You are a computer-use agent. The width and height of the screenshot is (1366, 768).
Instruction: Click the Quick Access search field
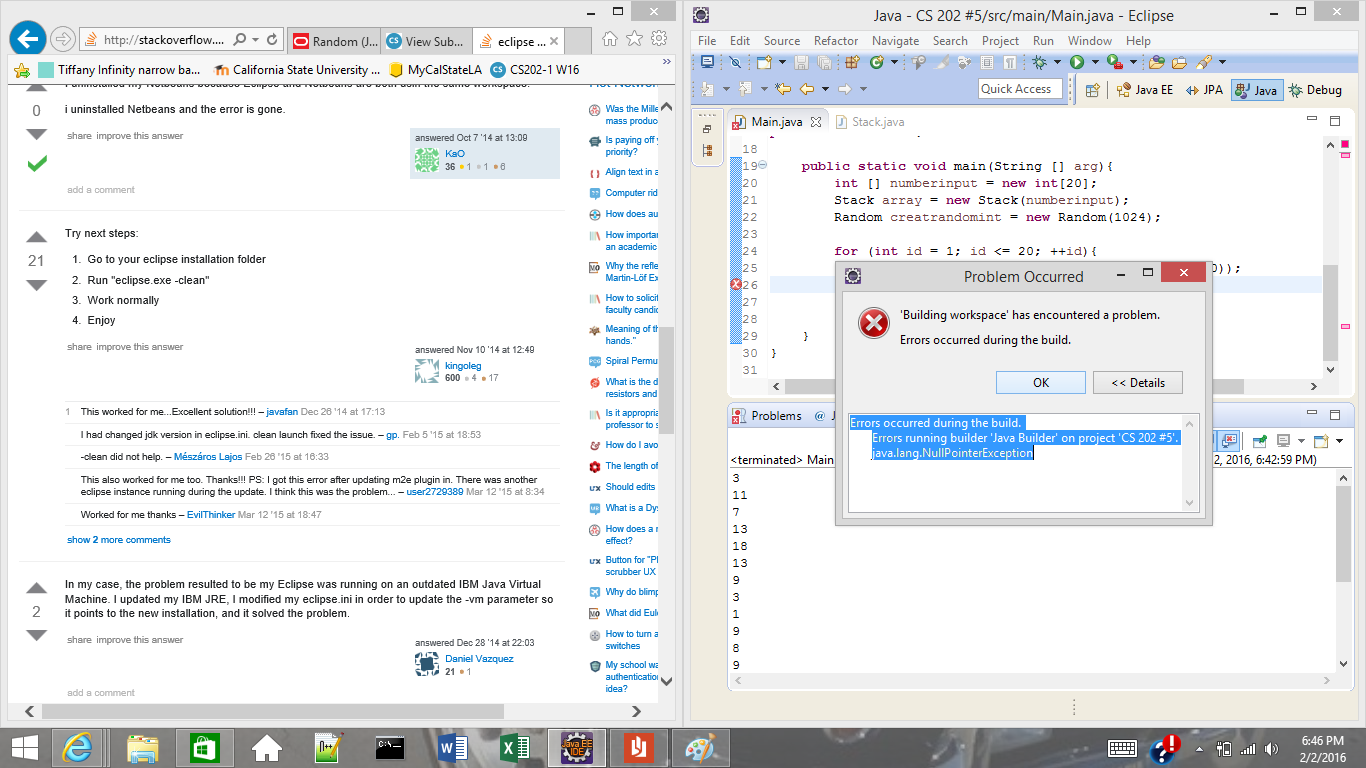click(x=1021, y=89)
